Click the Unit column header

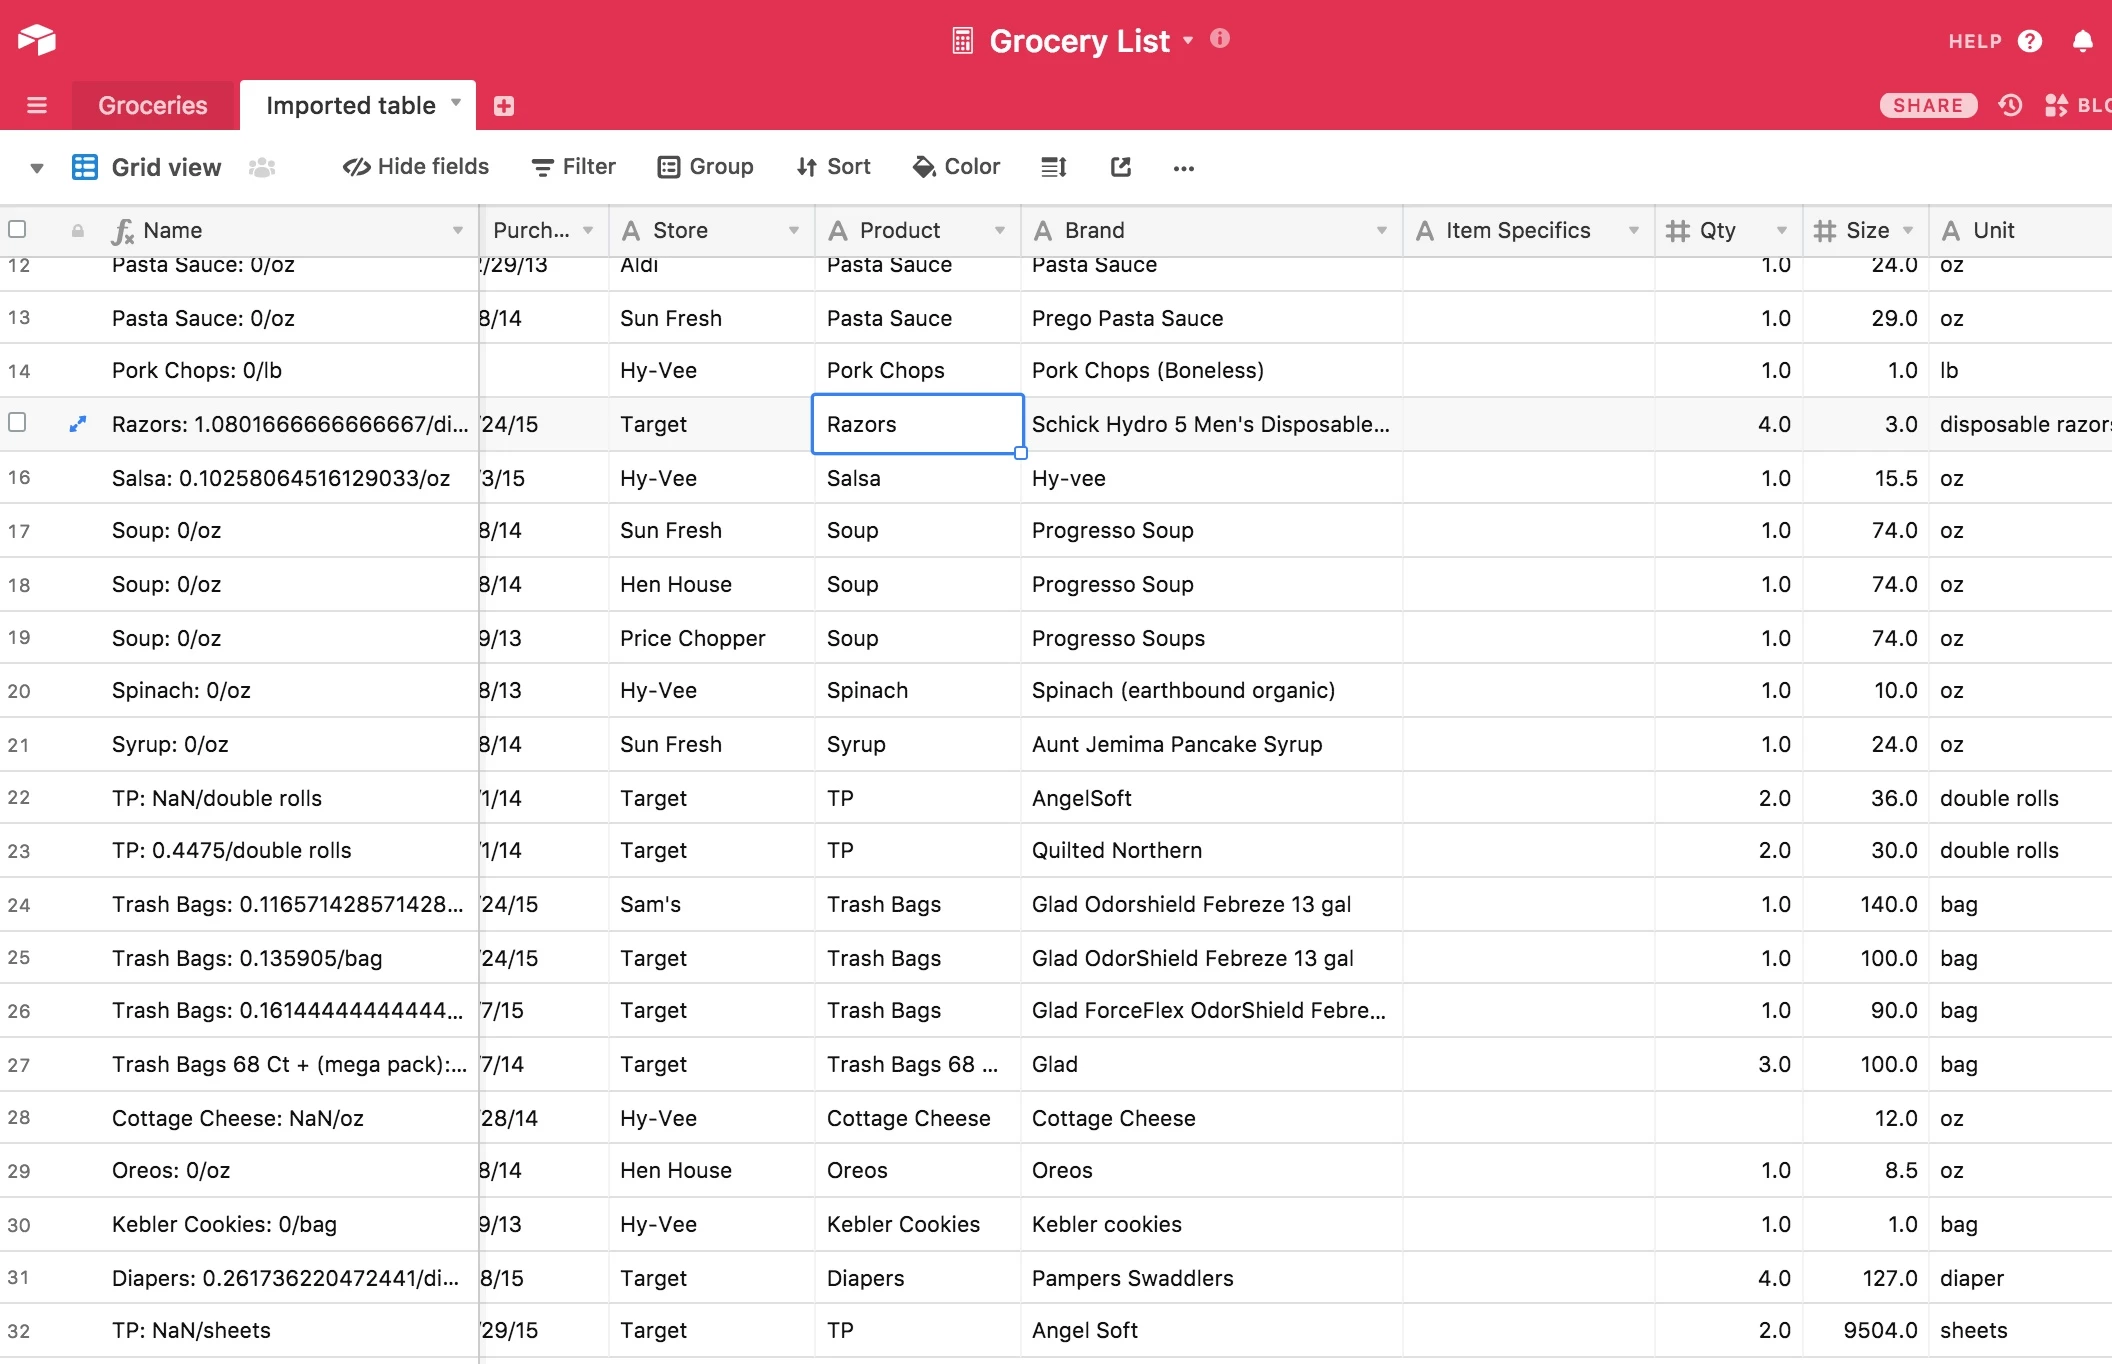(x=2020, y=231)
